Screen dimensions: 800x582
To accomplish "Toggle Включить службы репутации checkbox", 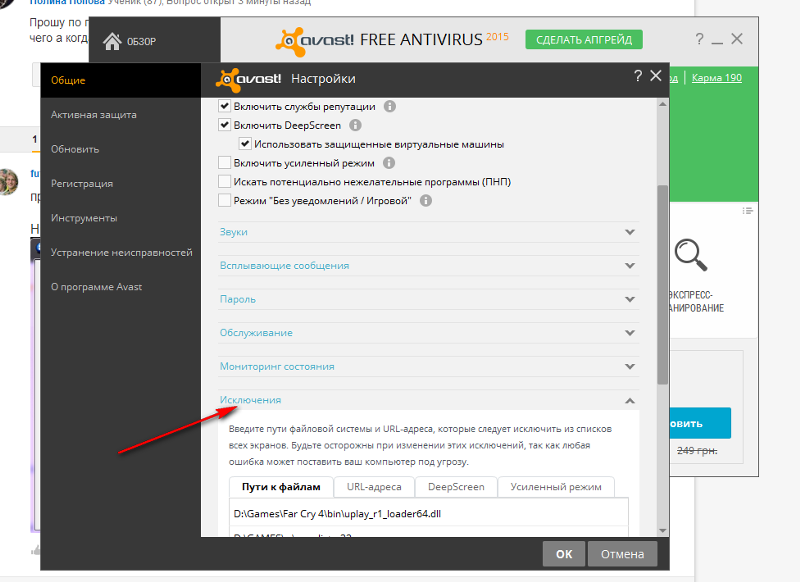I will point(224,106).
